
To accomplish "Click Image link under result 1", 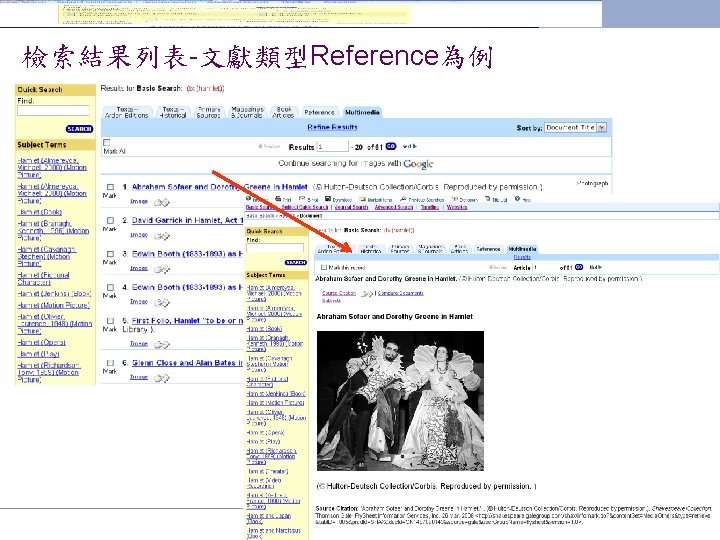I will pos(139,201).
